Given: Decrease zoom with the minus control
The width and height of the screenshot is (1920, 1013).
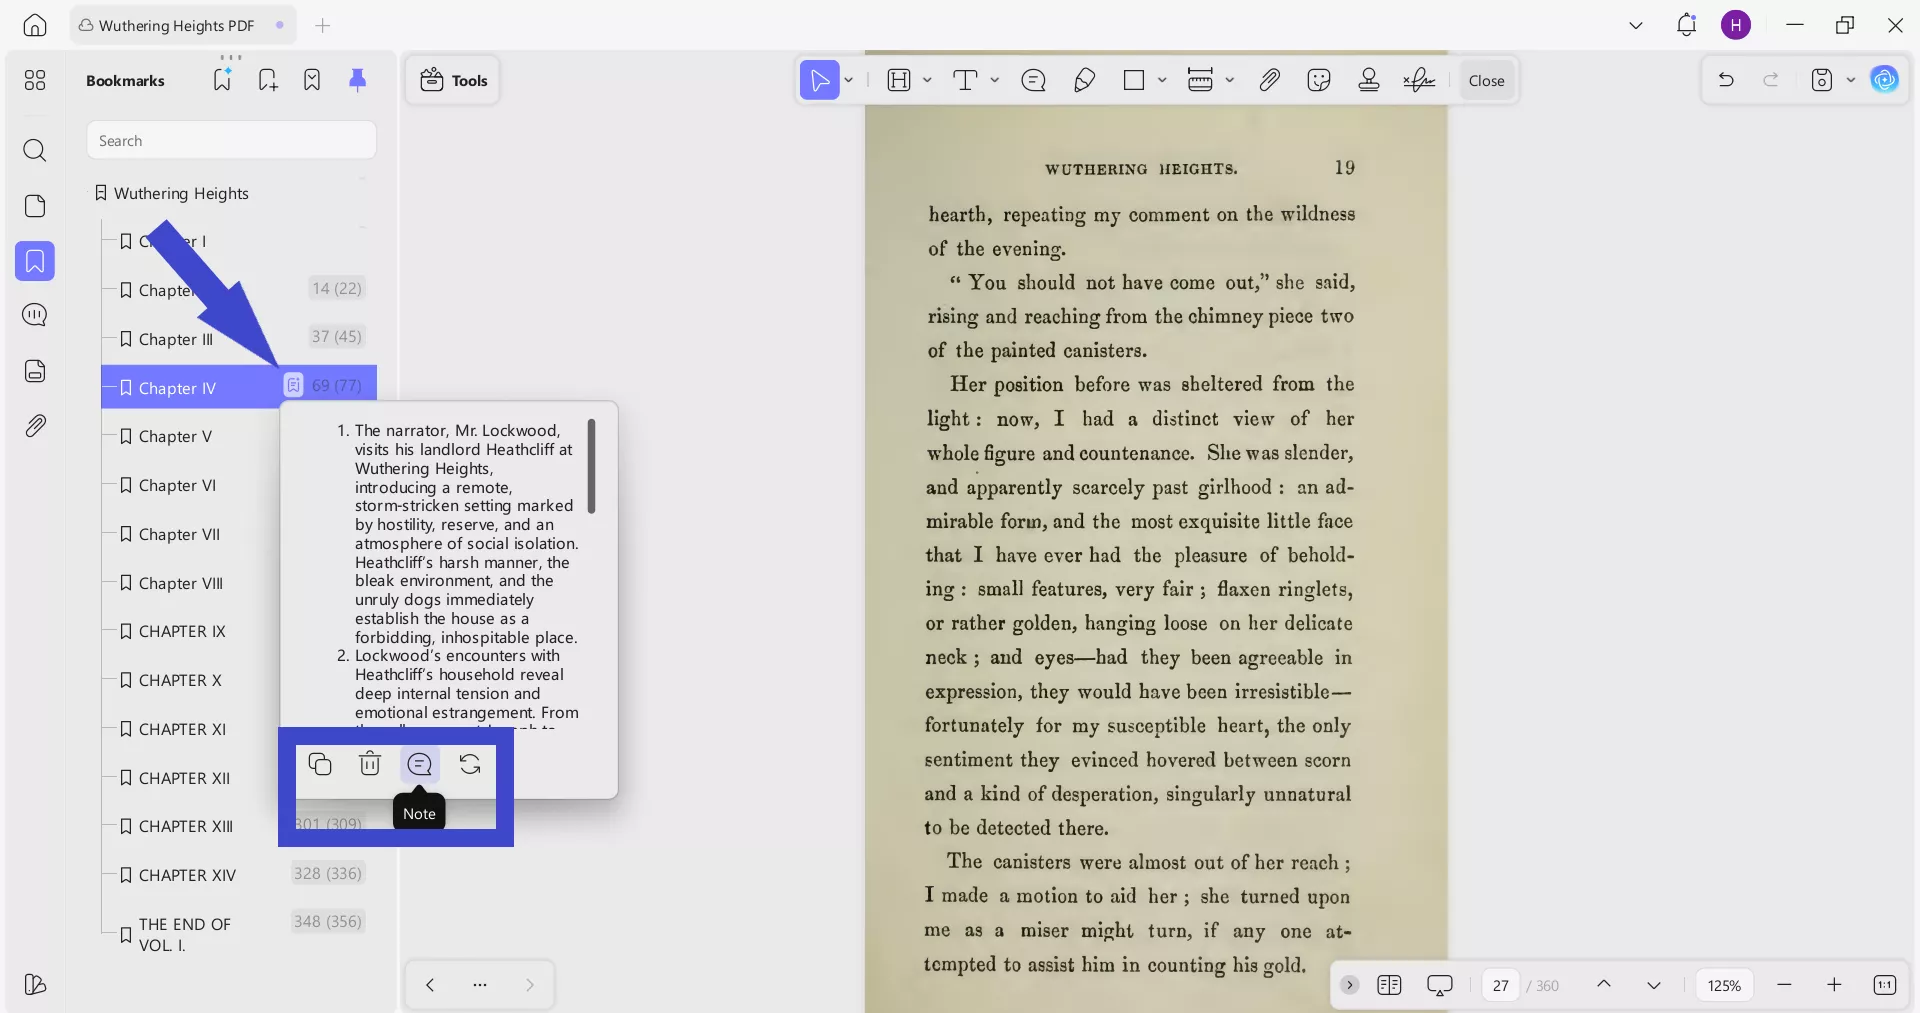Looking at the screenshot, I should tap(1786, 985).
